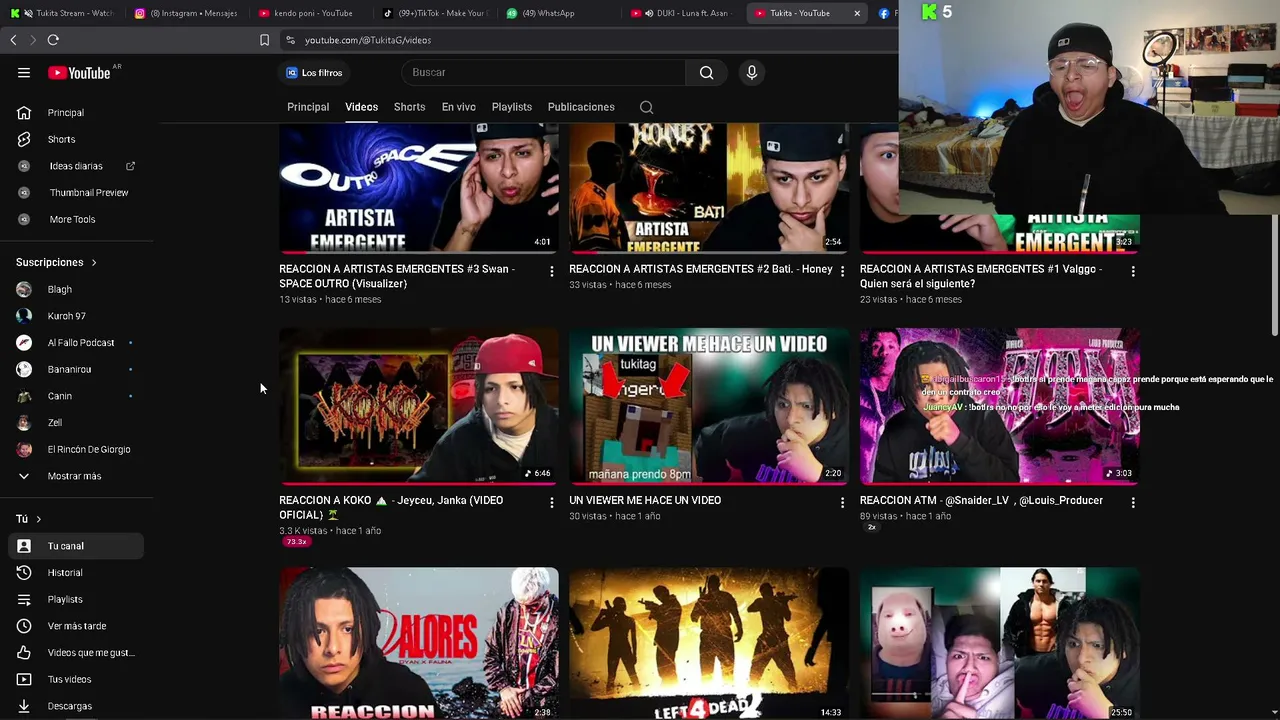Open Principal home icon in sidebar
This screenshot has height=720, width=1280.
(x=24, y=113)
